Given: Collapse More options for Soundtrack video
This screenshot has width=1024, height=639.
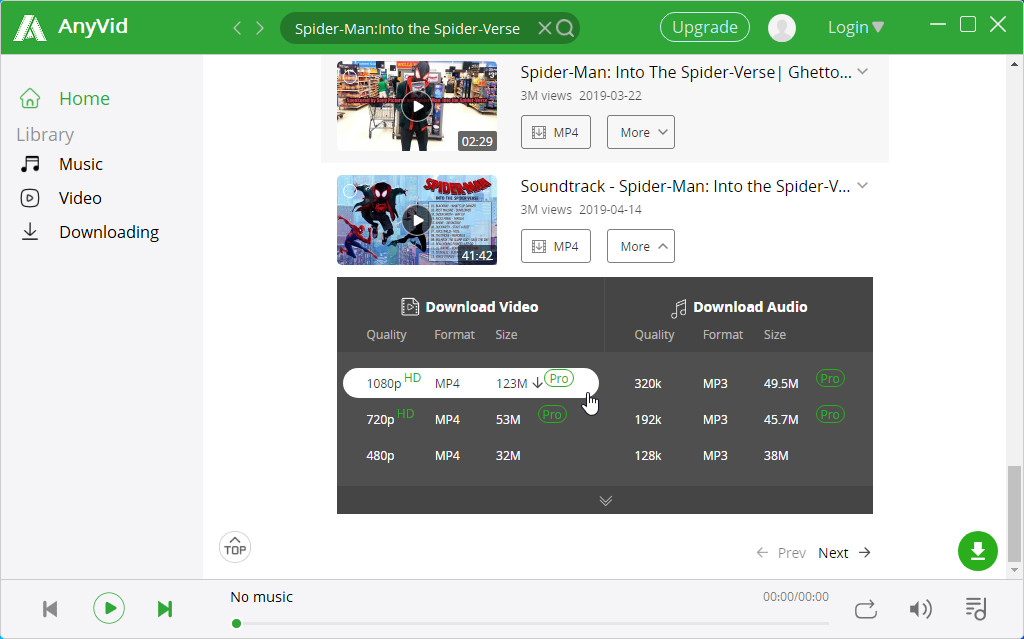Looking at the screenshot, I should (x=641, y=246).
